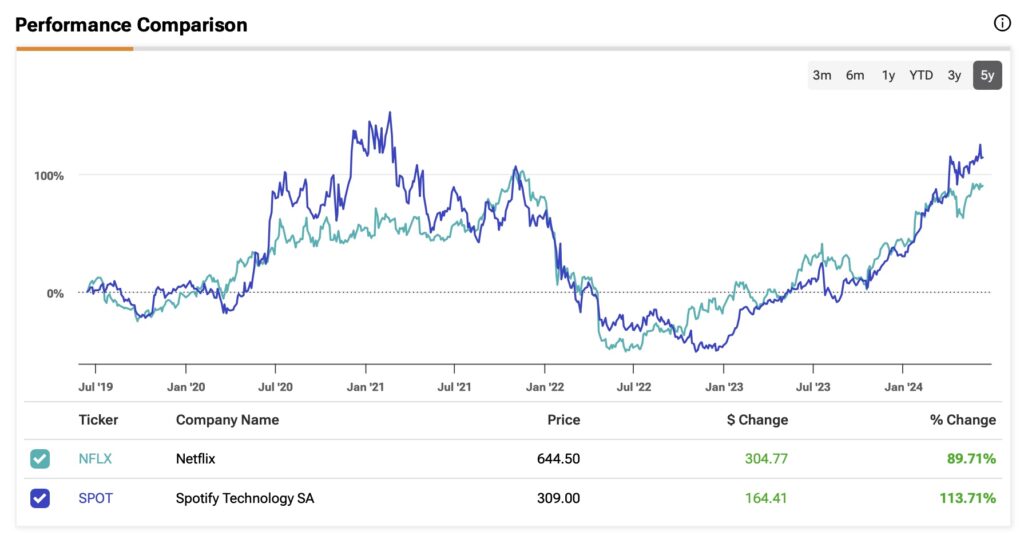Screen dimensions: 1024x539
Task: Click the Ticker column header
Action: 98,420
